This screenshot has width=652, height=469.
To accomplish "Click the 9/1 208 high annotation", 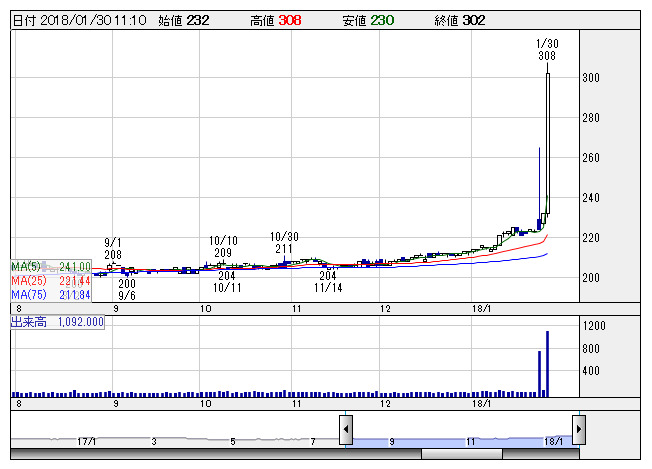I will coord(113,249).
